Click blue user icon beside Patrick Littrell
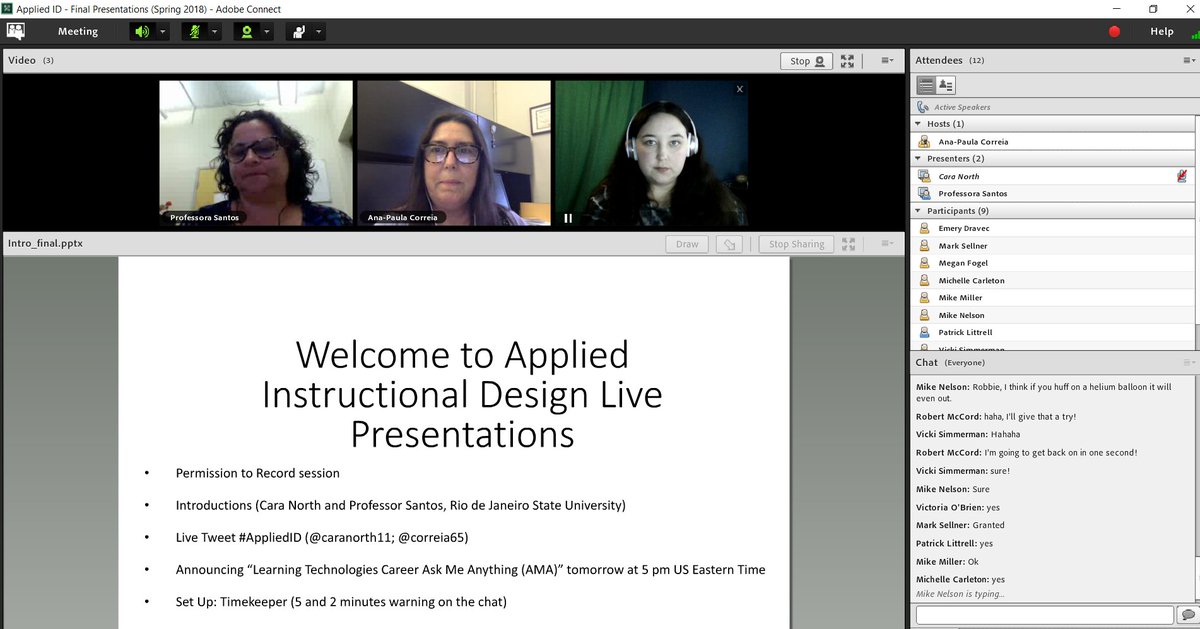This screenshot has width=1200, height=629. [925, 332]
